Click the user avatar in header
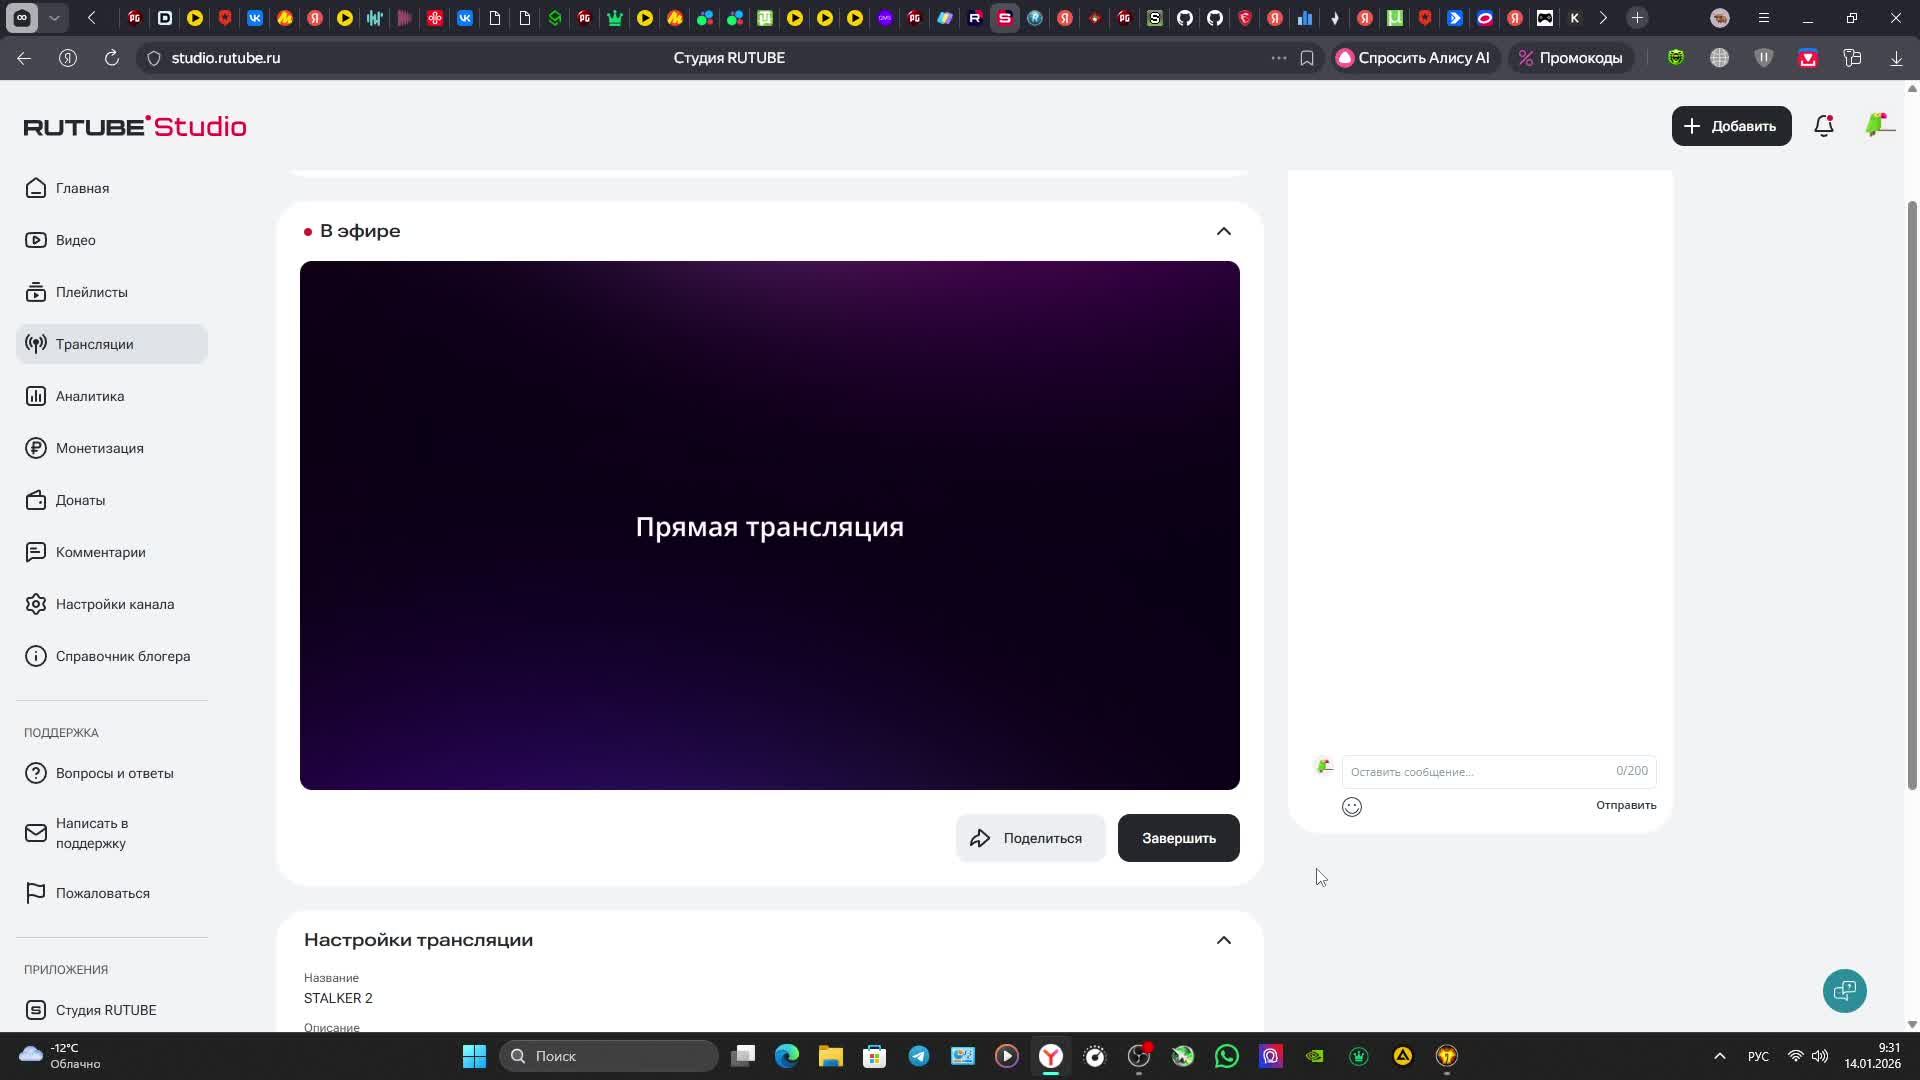This screenshot has height=1080, width=1920. [1878, 126]
